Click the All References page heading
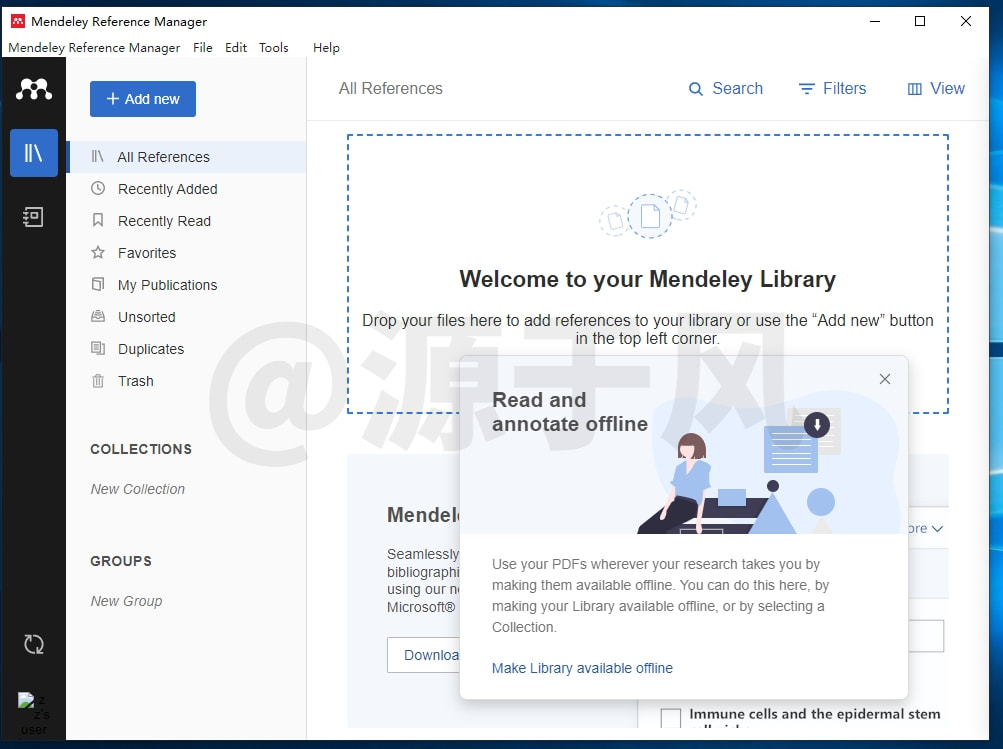 tap(391, 88)
